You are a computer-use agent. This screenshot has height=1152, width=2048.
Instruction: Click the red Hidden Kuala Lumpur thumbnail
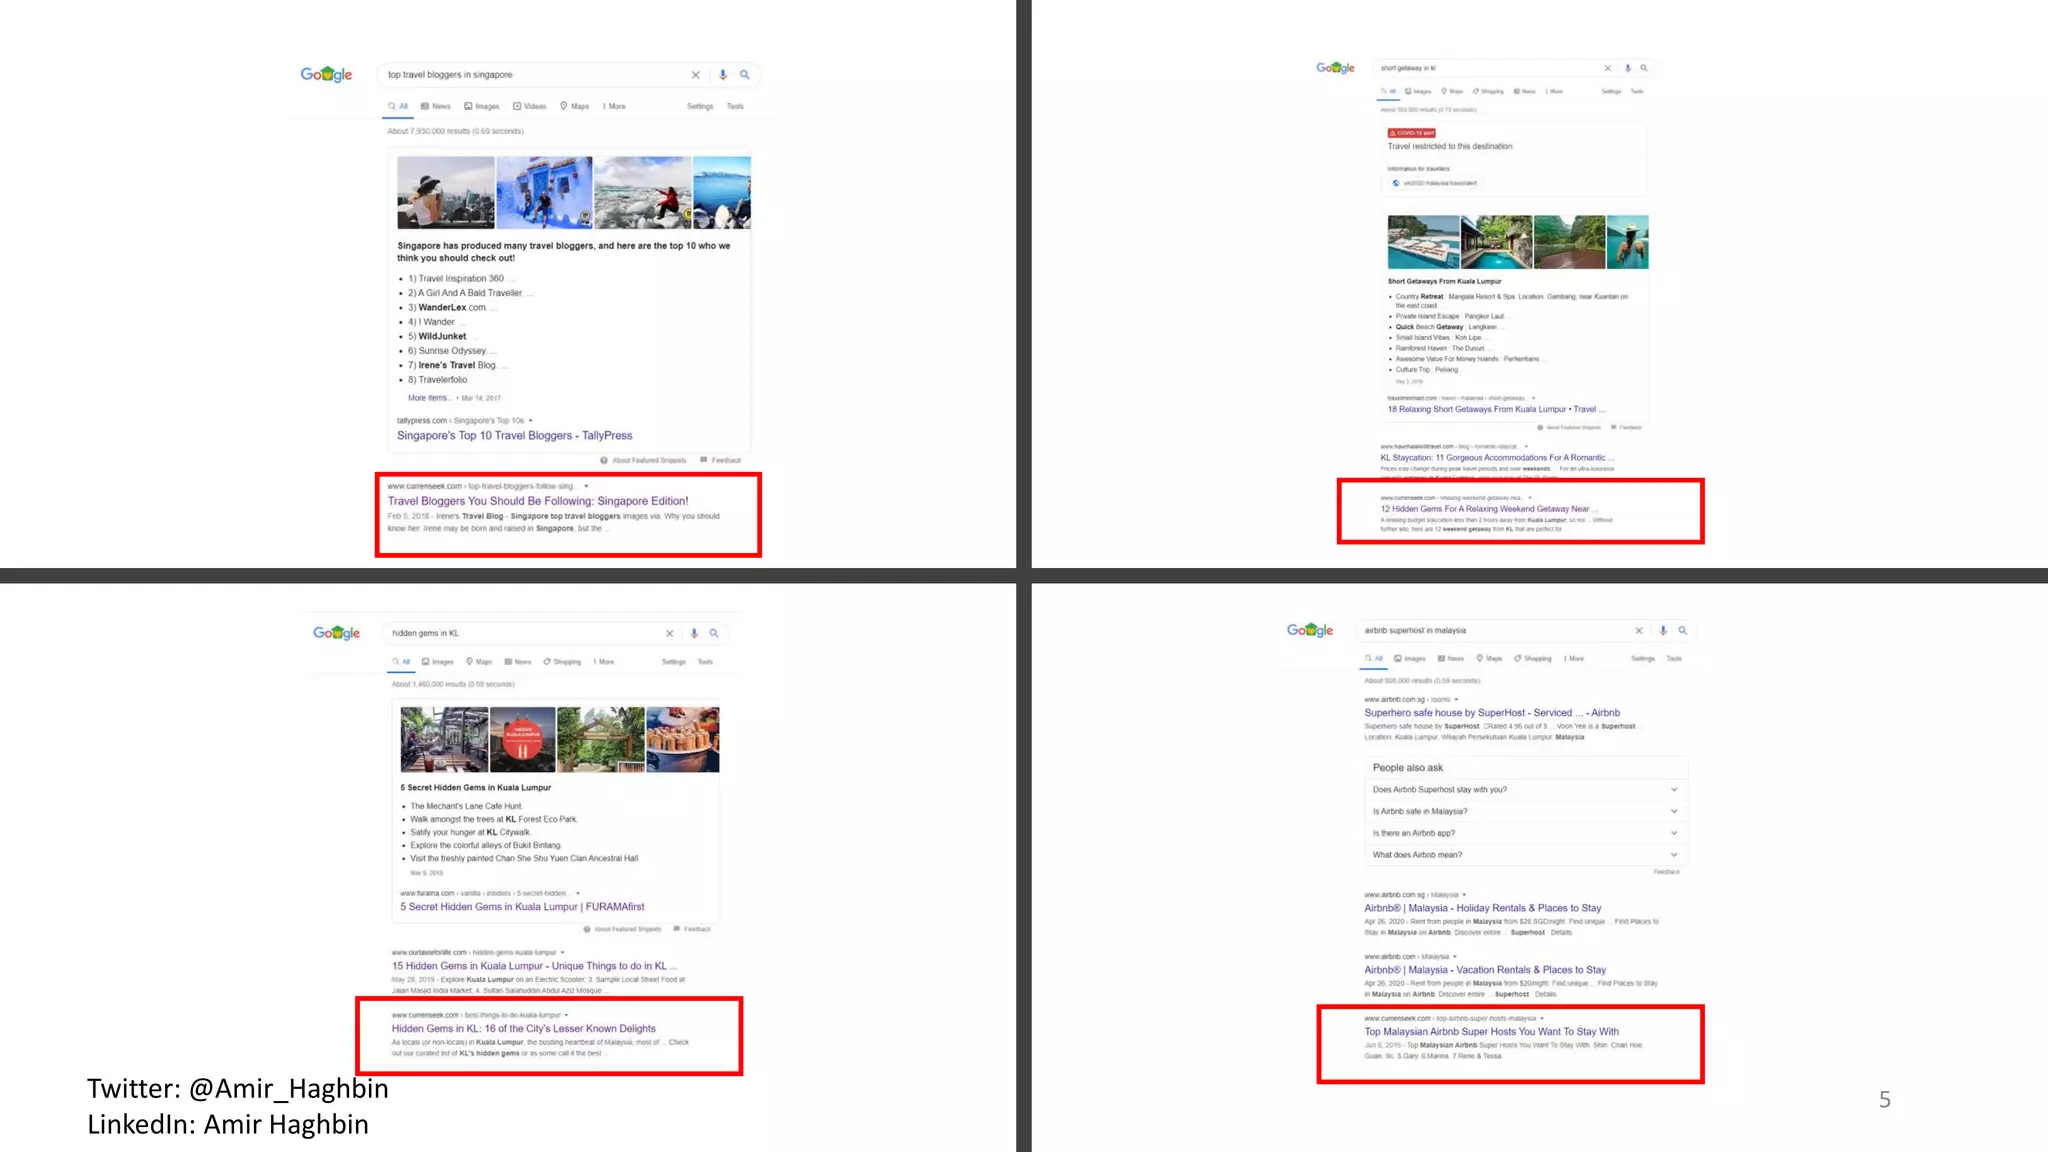[522, 739]
